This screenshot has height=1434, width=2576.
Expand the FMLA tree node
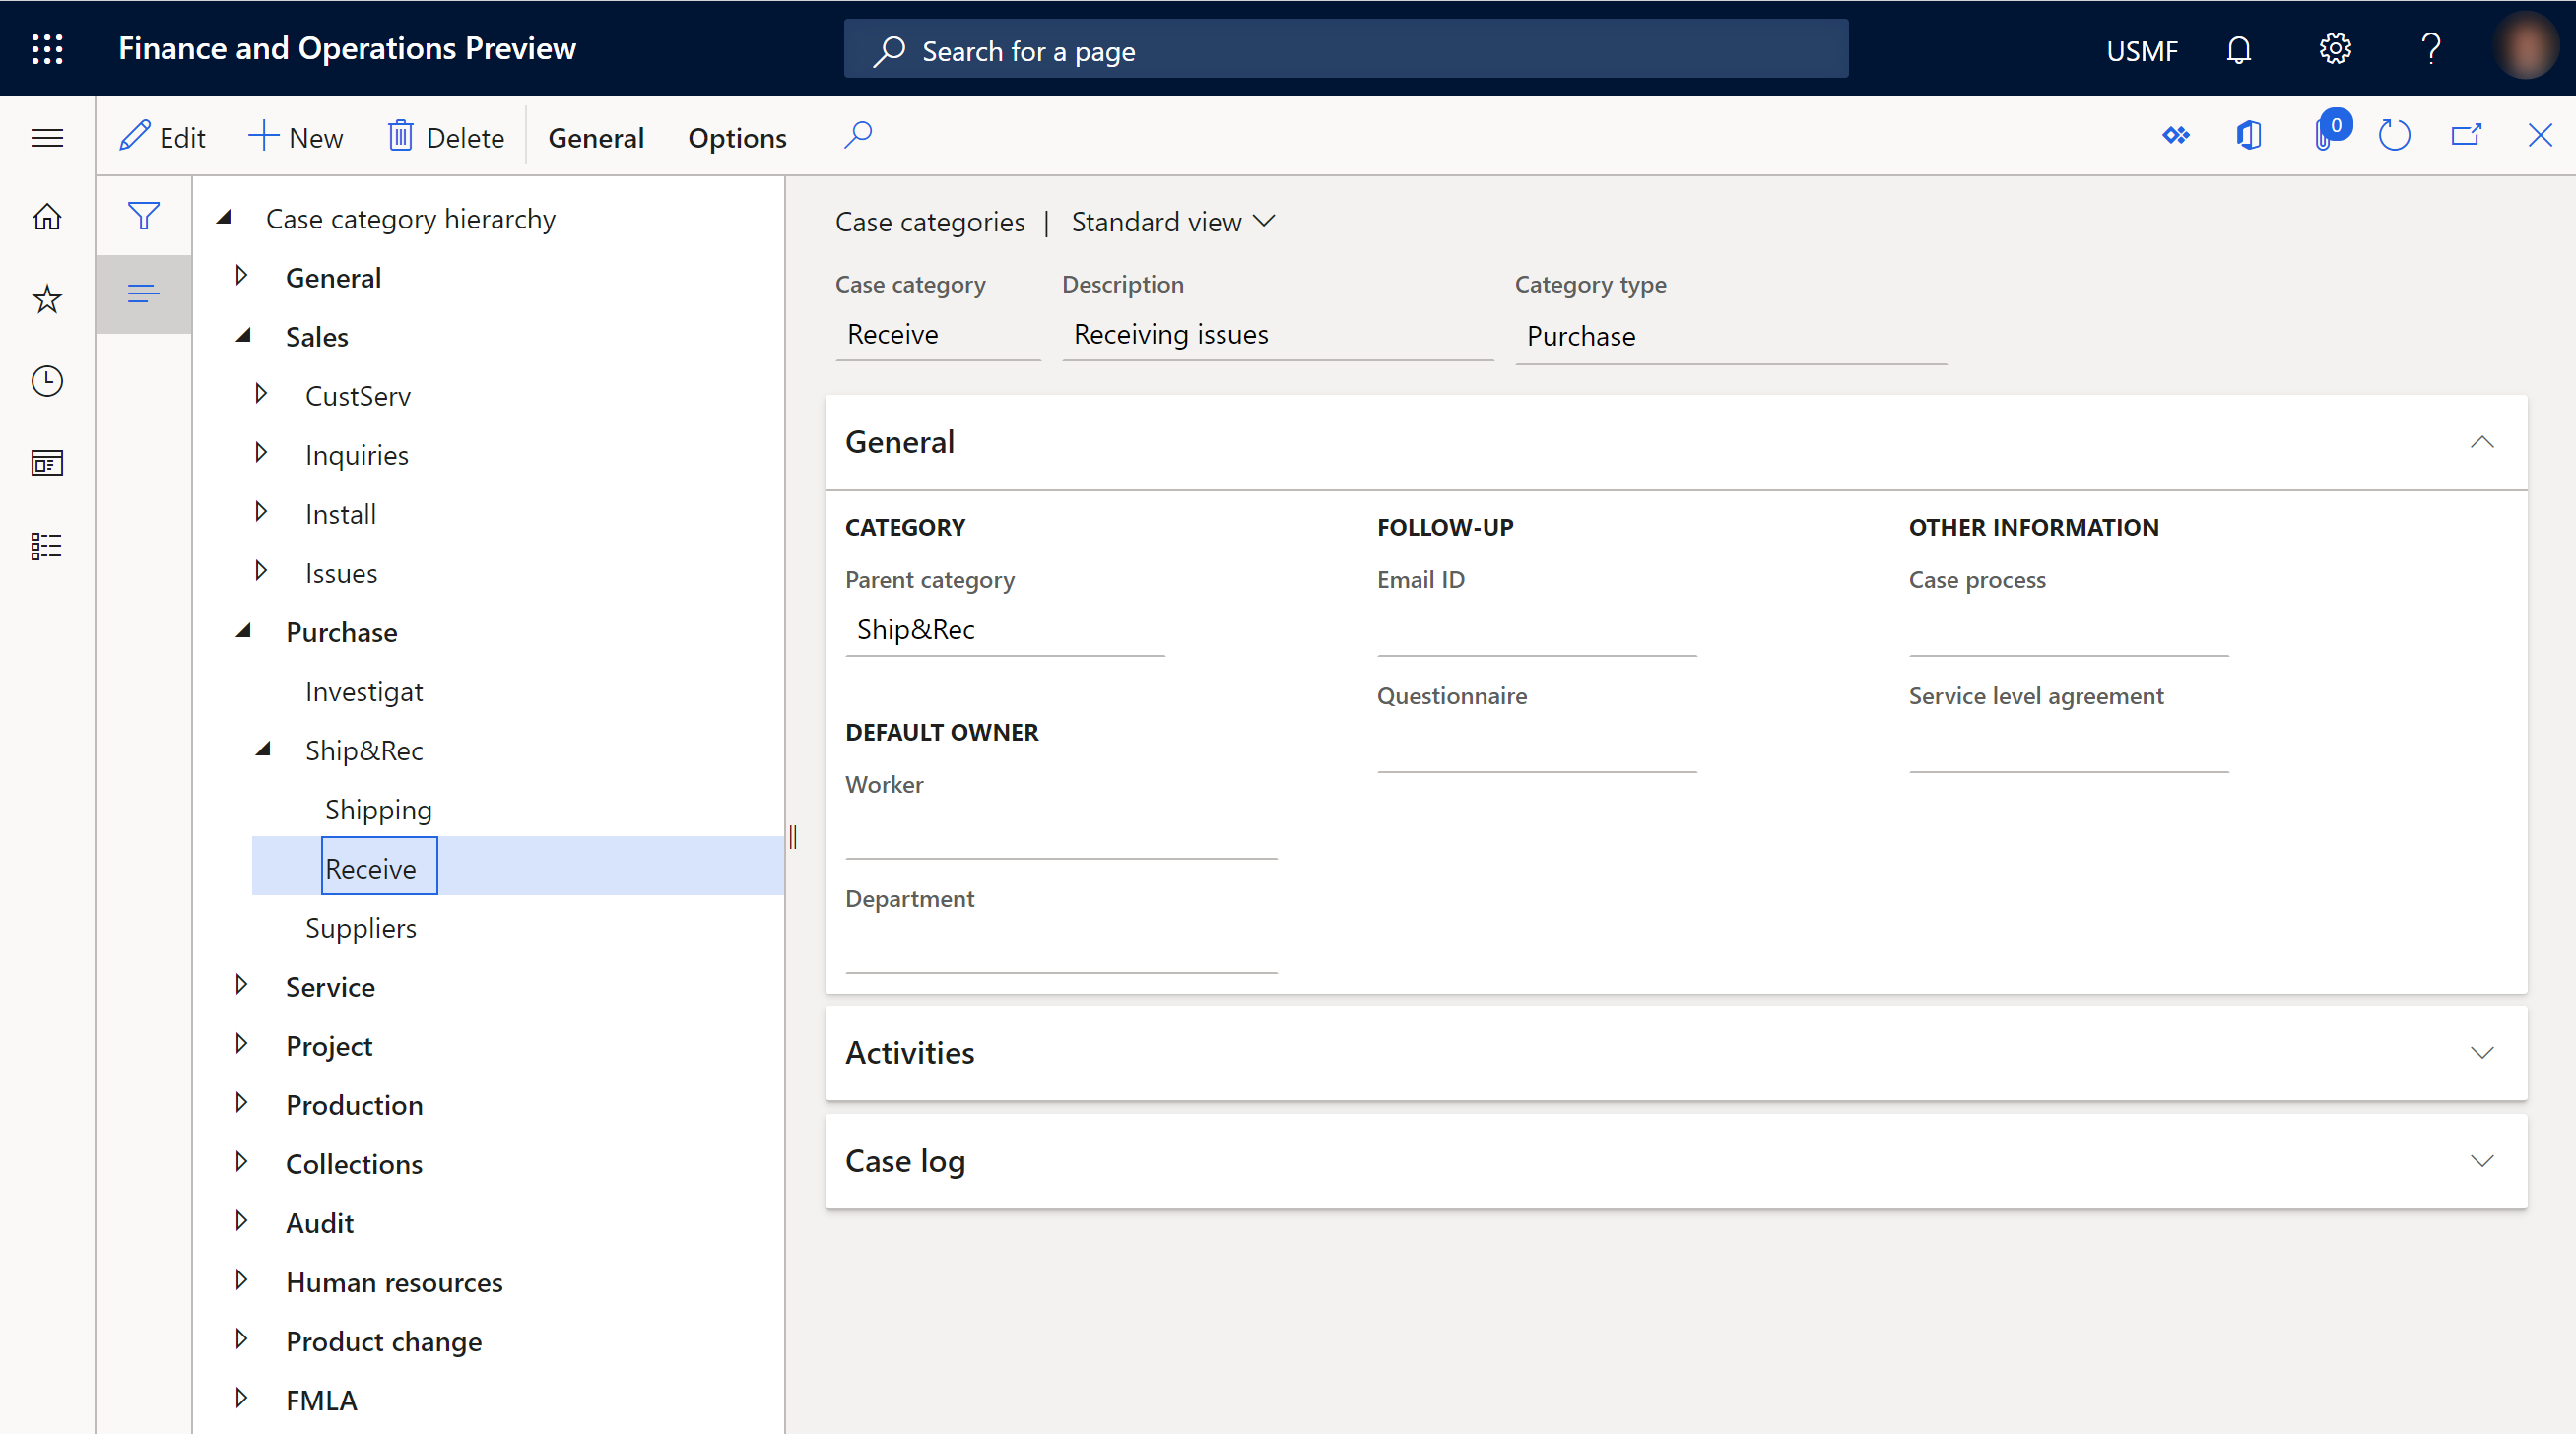coord(241,1397)
